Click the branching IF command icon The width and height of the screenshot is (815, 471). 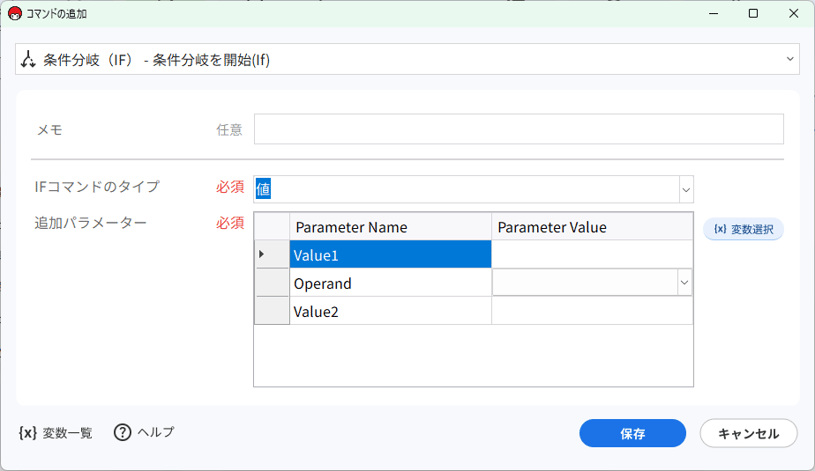(x=28, y=60)
